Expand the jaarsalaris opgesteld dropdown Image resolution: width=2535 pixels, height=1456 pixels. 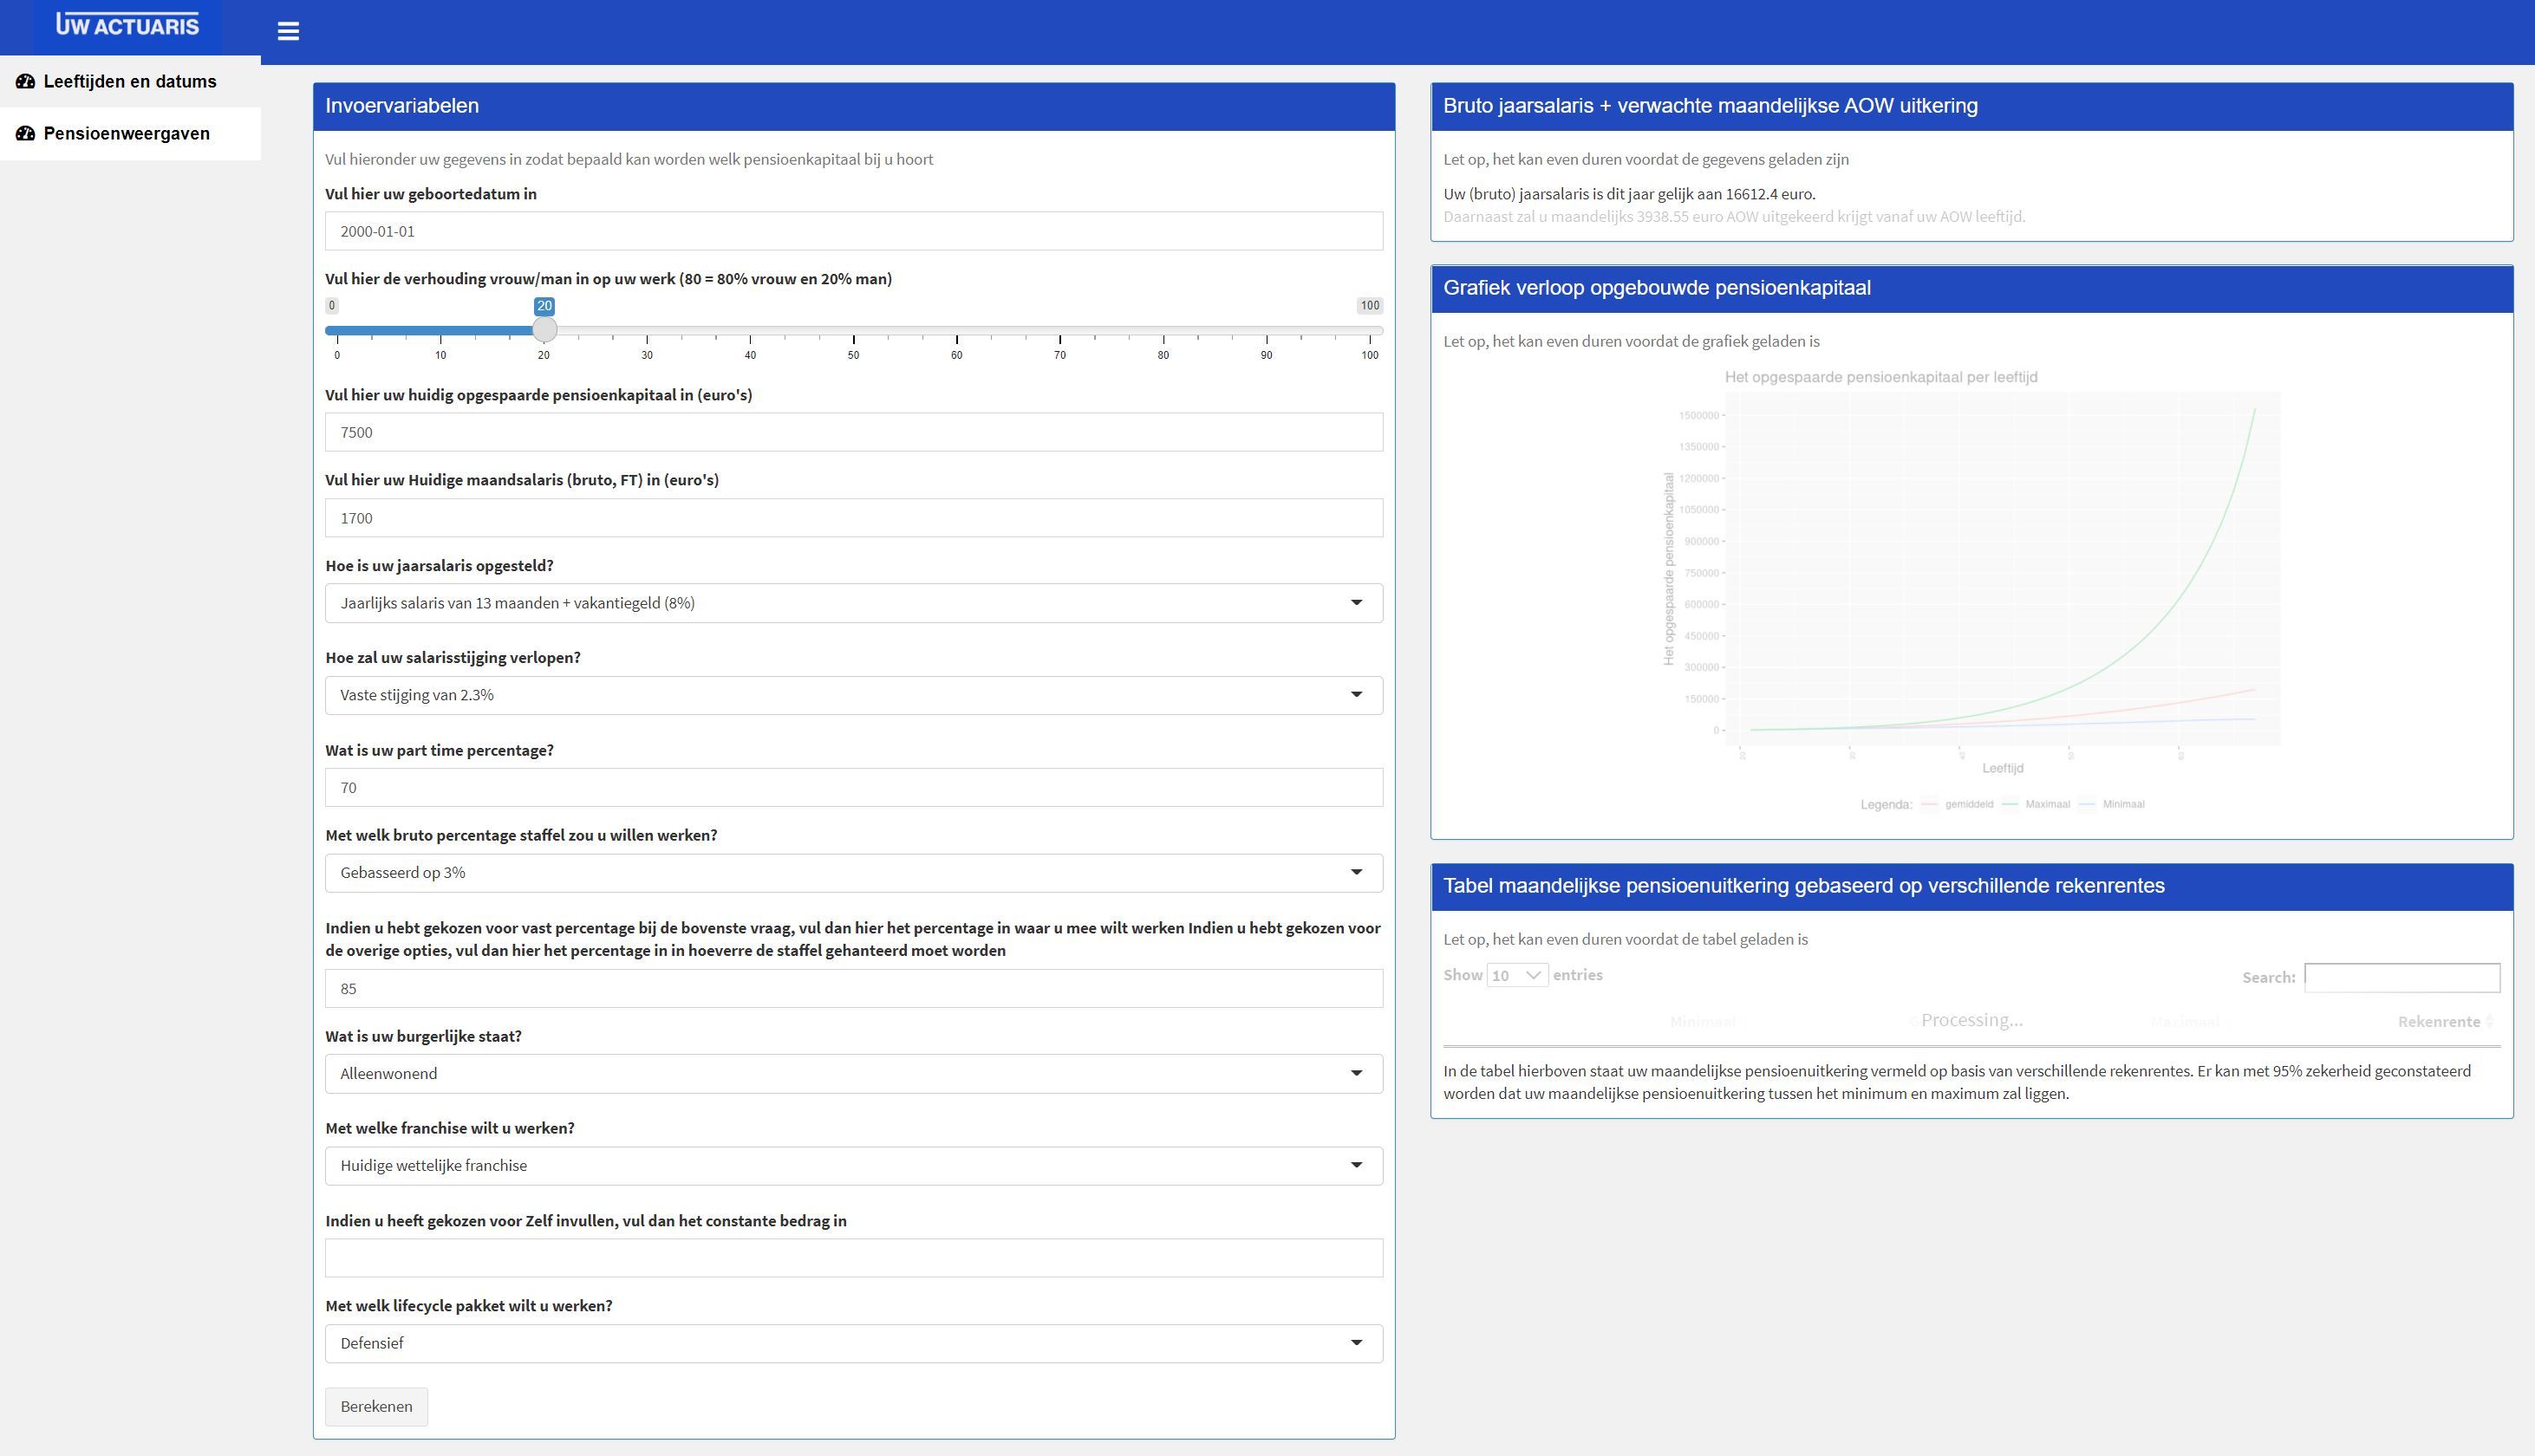click(x=853, y=603)
